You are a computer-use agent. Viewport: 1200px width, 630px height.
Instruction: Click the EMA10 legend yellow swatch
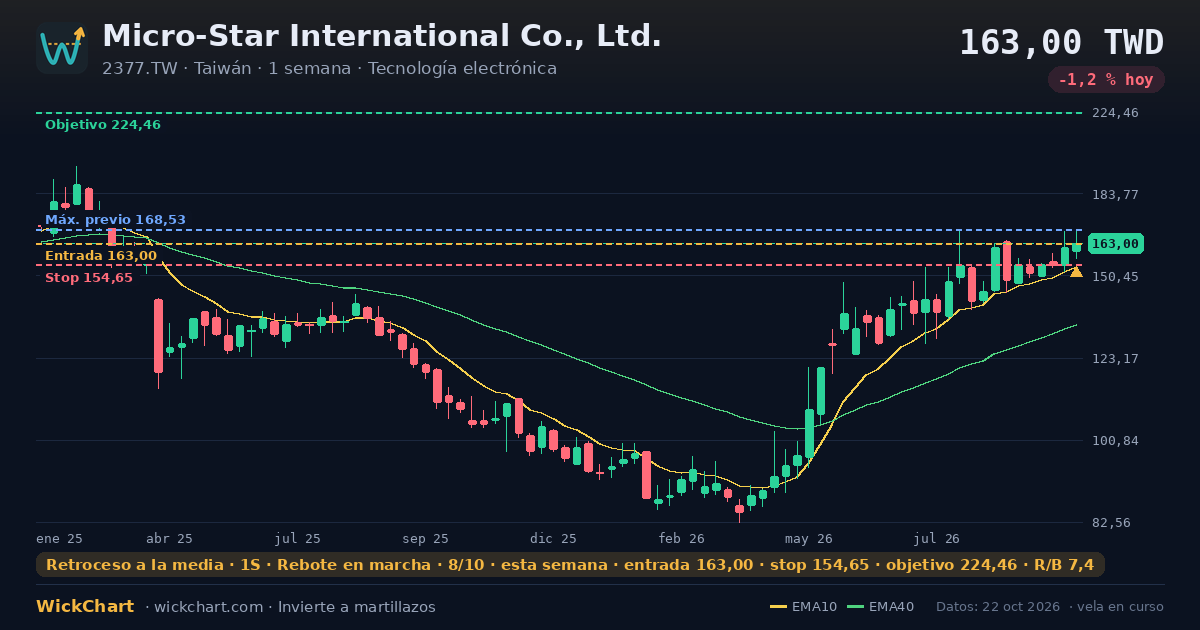tap(779, 607)
